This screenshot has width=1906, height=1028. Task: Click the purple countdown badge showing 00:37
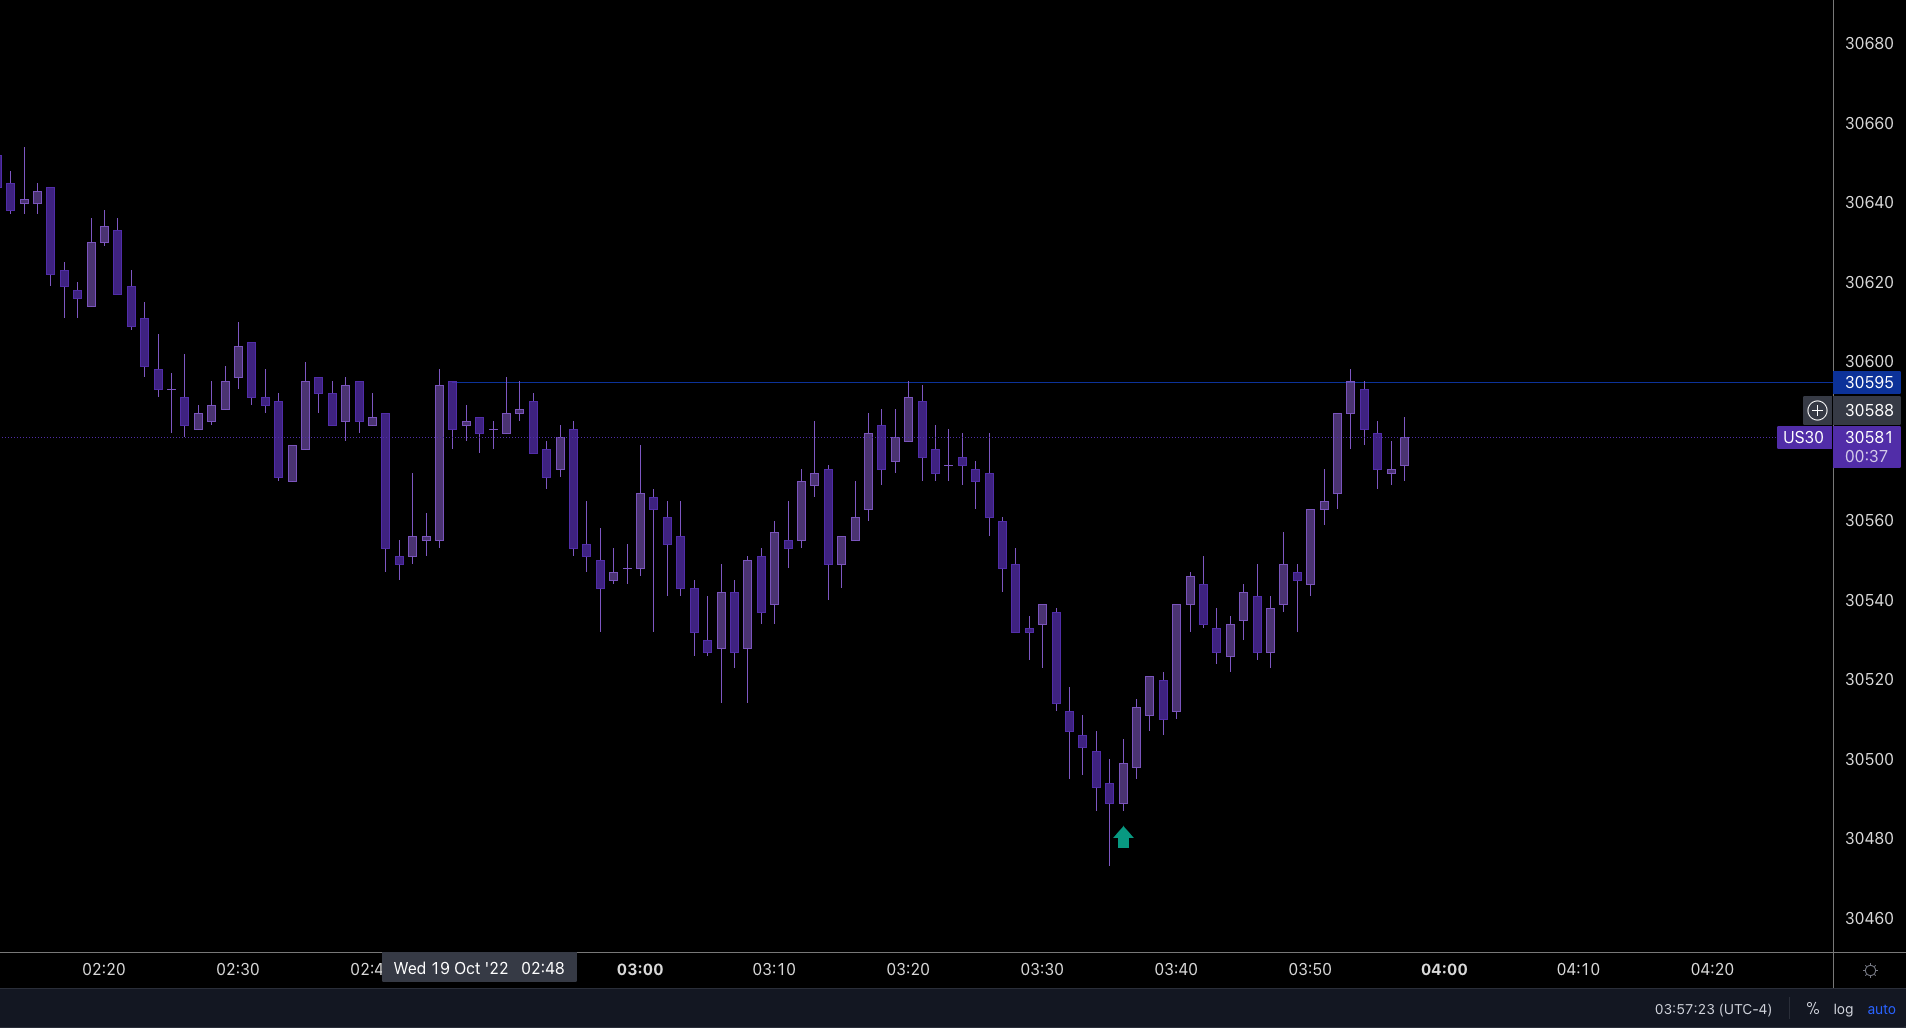pyautogui.click(x=1866, y=456)
